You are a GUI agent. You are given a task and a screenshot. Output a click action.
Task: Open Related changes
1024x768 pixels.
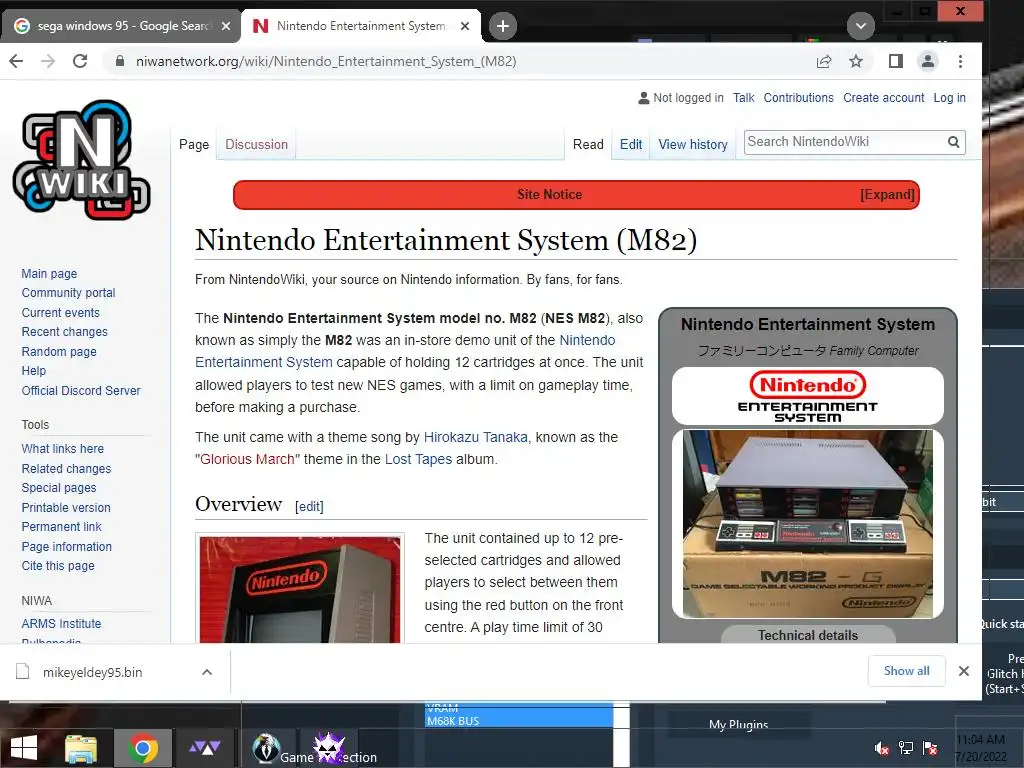(x=66, y=468)
